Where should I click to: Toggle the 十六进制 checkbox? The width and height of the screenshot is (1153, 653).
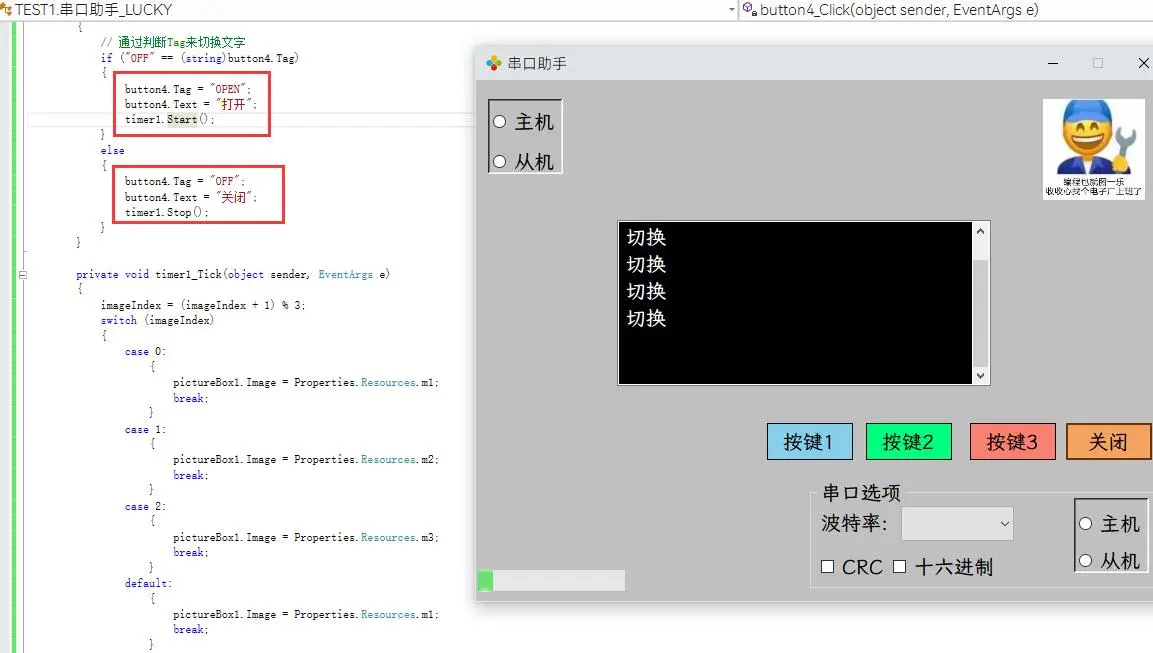[x=899, y=567]
